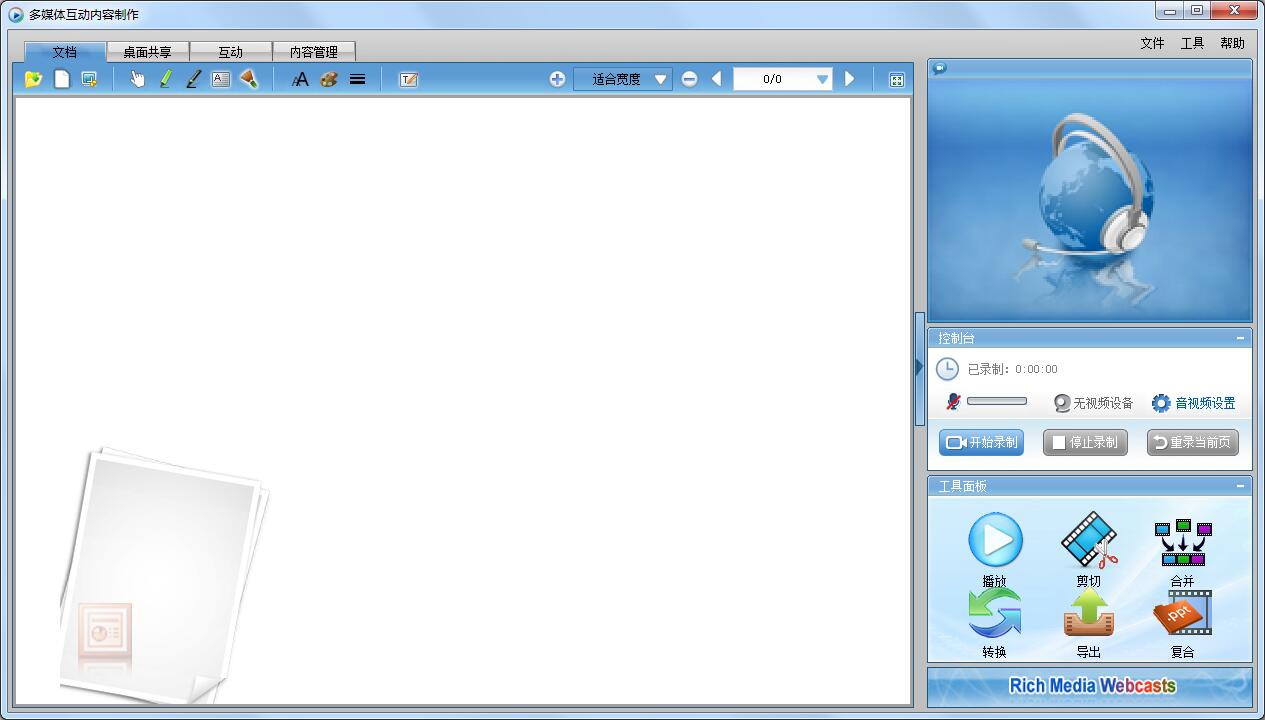Image resolution: width=1265 pixels, height=720 pixels.
Task: Open the 0/0 page number dropdown
Action: tap(822, 80)
